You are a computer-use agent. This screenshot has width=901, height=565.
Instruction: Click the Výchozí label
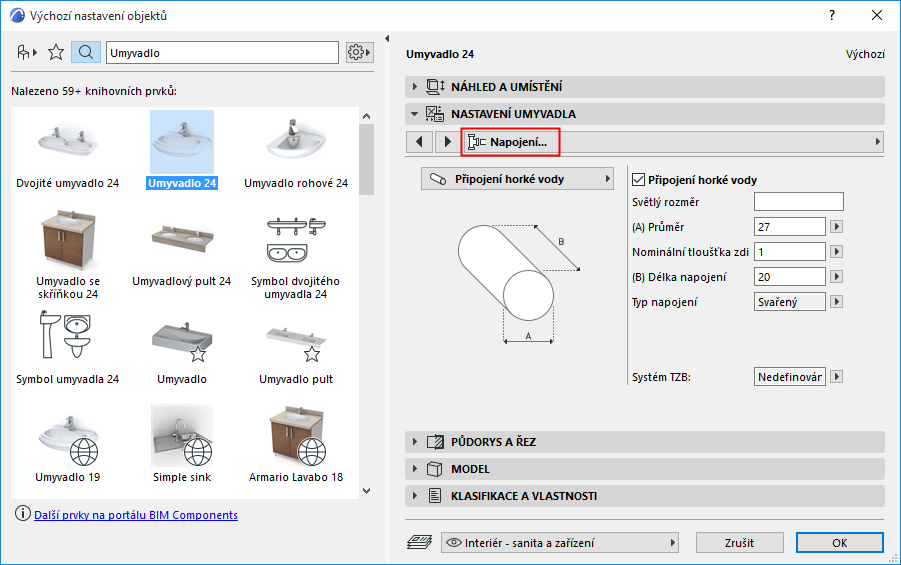pos(865,54)
